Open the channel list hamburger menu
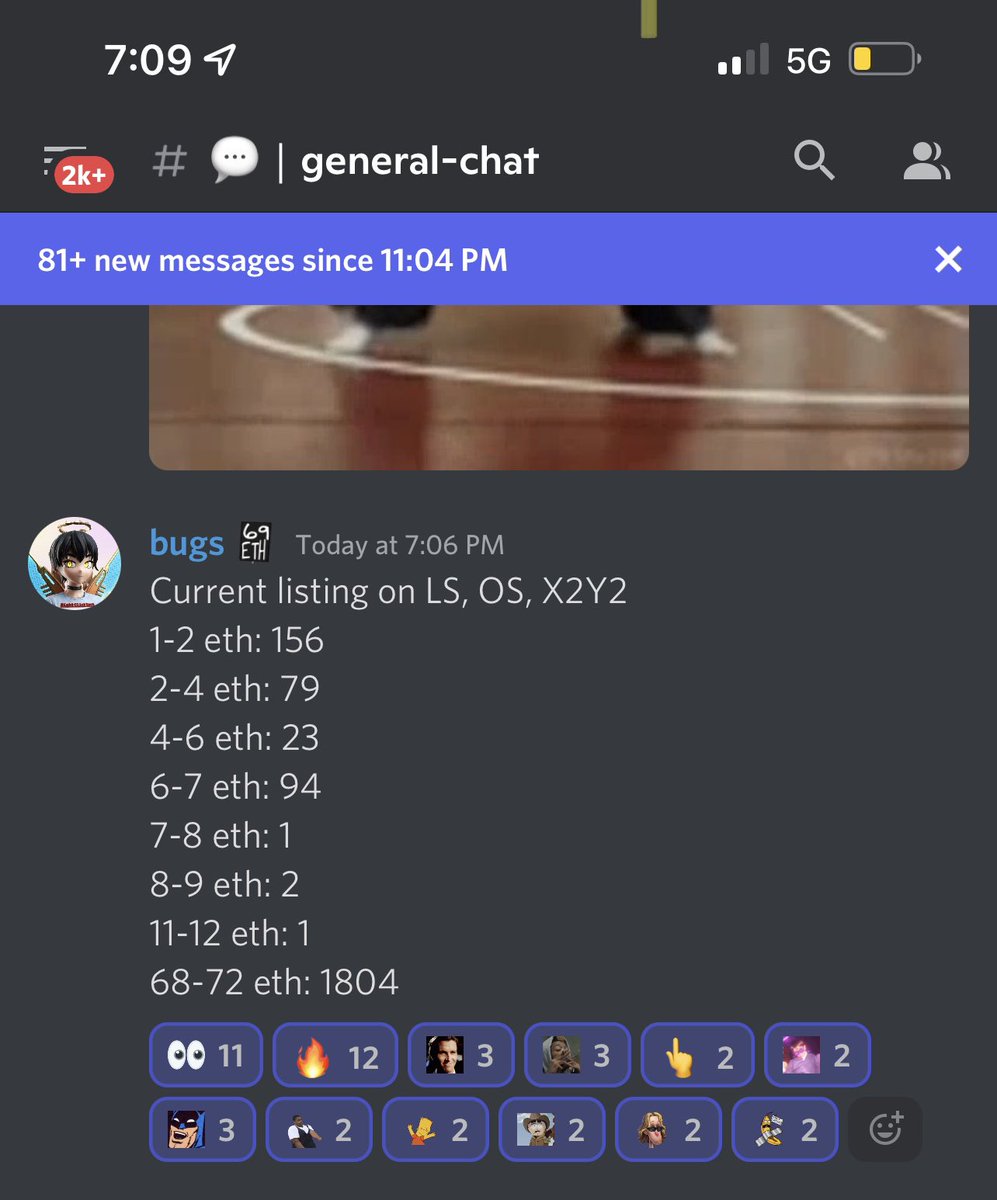This screenshot has height=1200, width=997. coord(62,160)
